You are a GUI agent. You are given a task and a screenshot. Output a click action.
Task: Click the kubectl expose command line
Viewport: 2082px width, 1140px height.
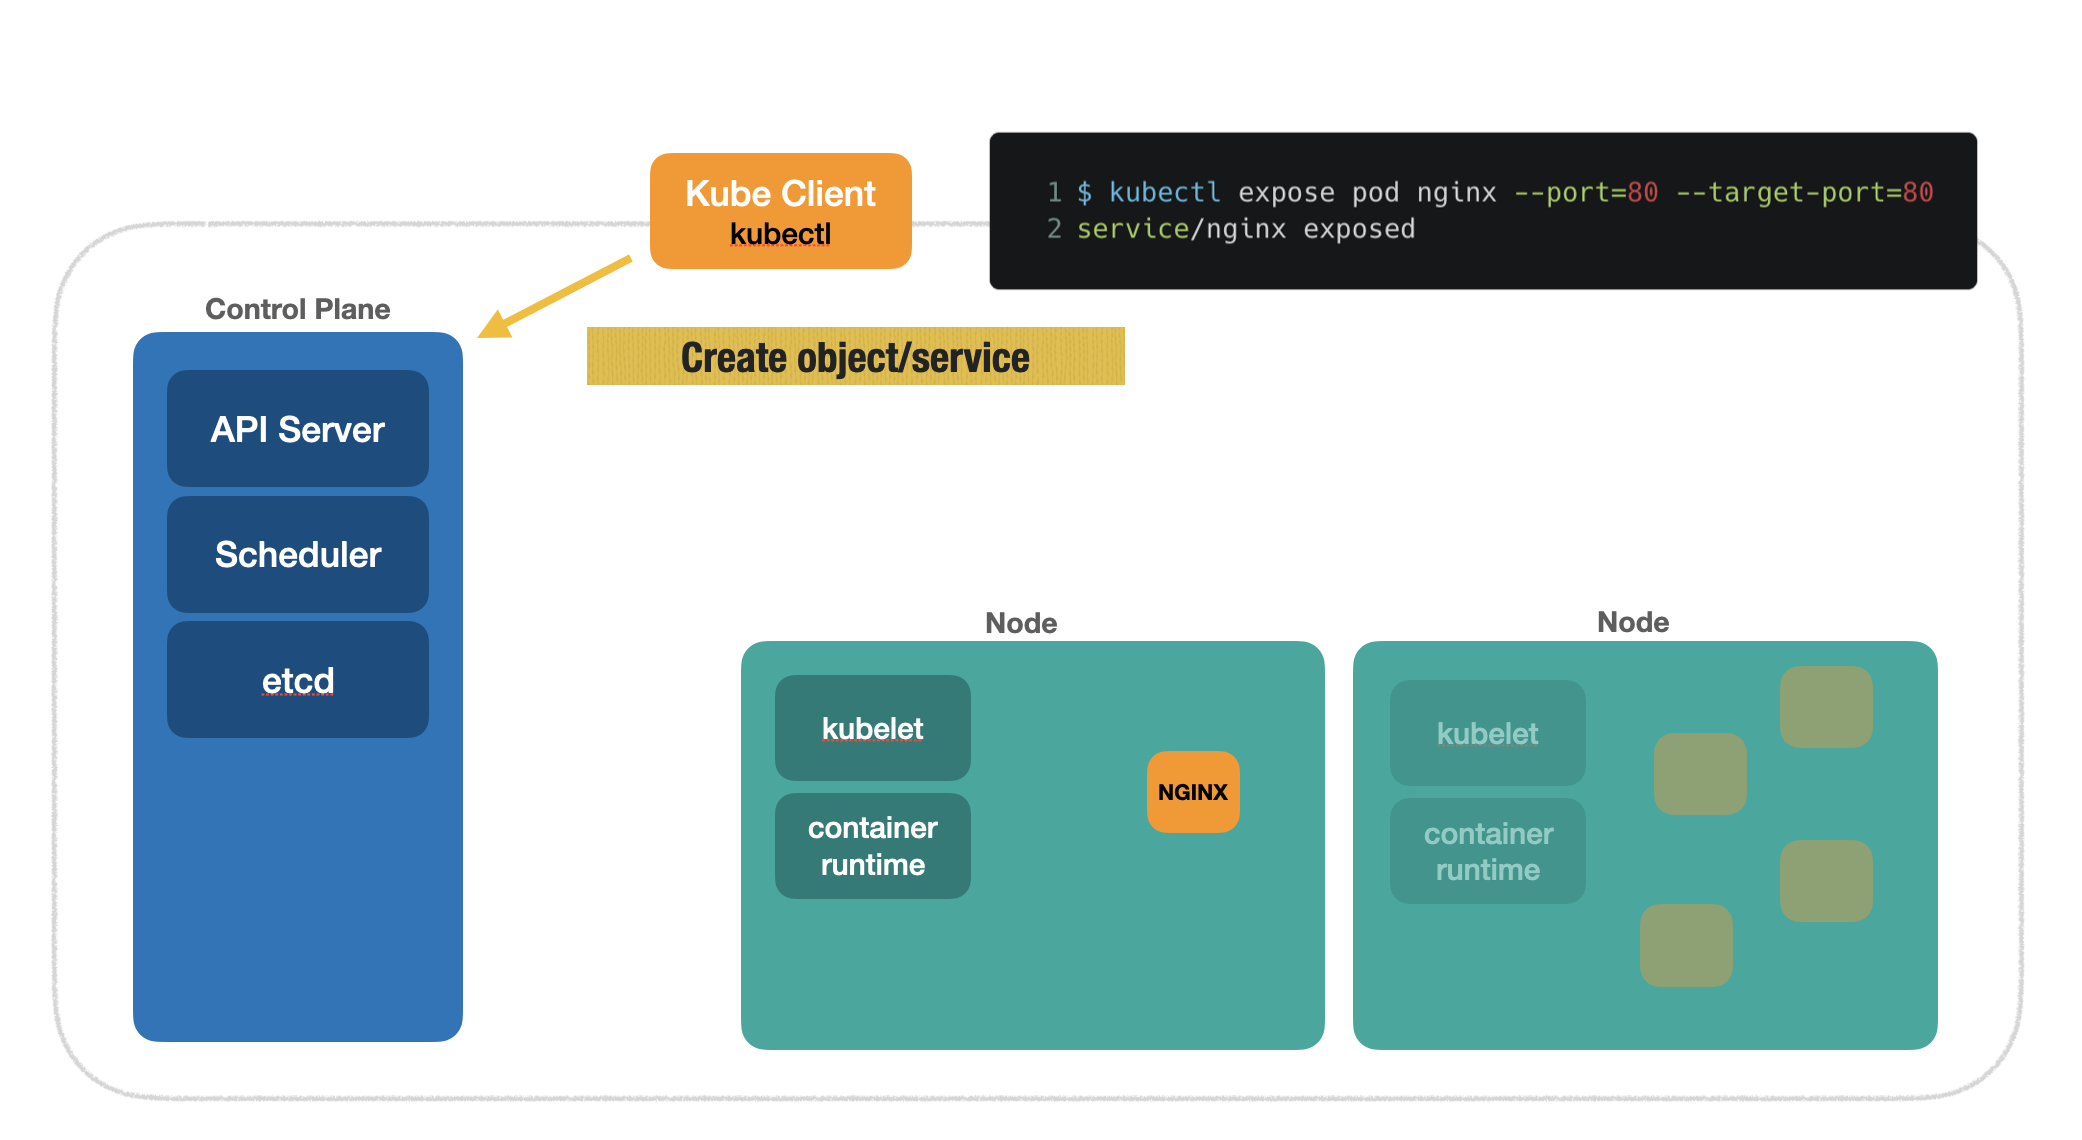point(1490,192)
